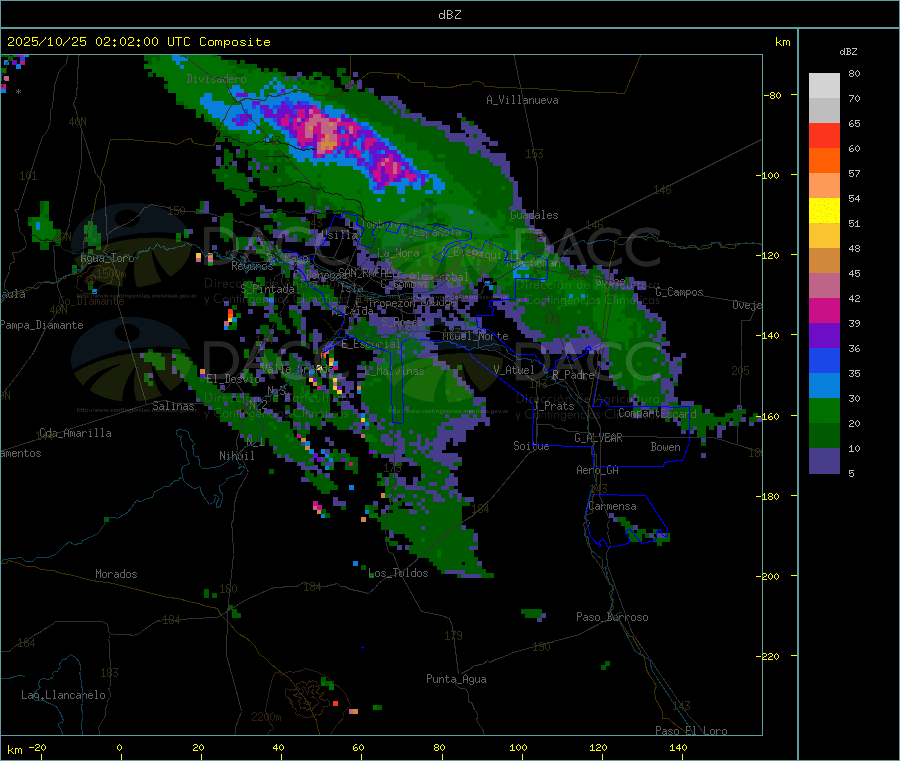Viewport: 900px width, 761px height.
Task: Click the V_Atuel location label
Action: (514, 370)
